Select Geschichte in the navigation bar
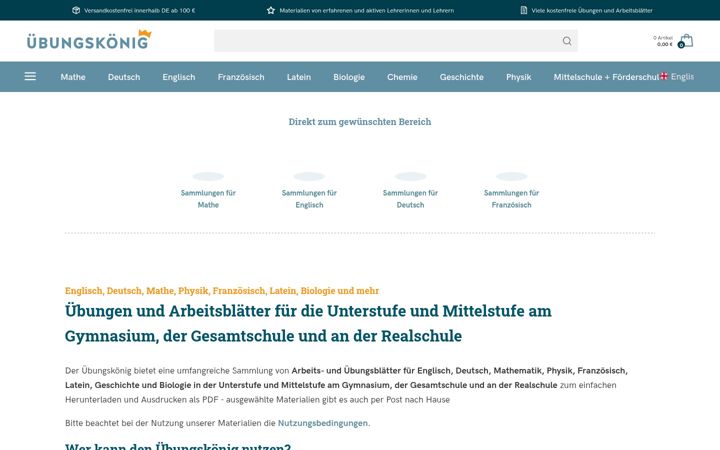 click(461, 77)
